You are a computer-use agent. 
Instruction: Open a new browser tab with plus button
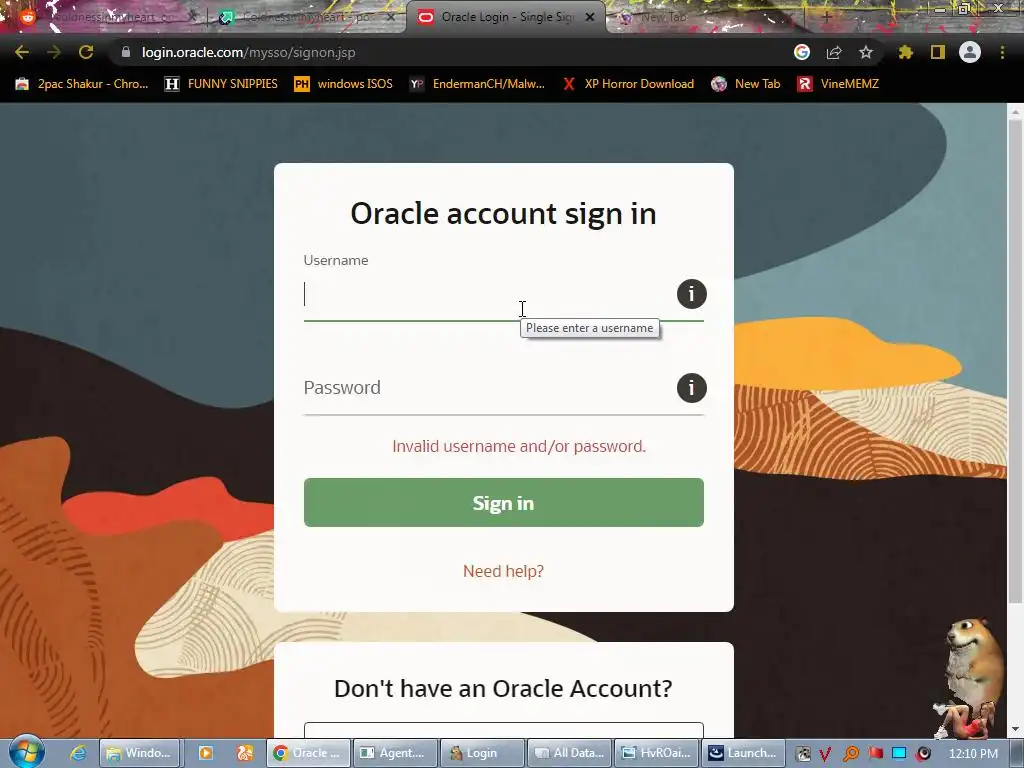[x=826, y=17]
